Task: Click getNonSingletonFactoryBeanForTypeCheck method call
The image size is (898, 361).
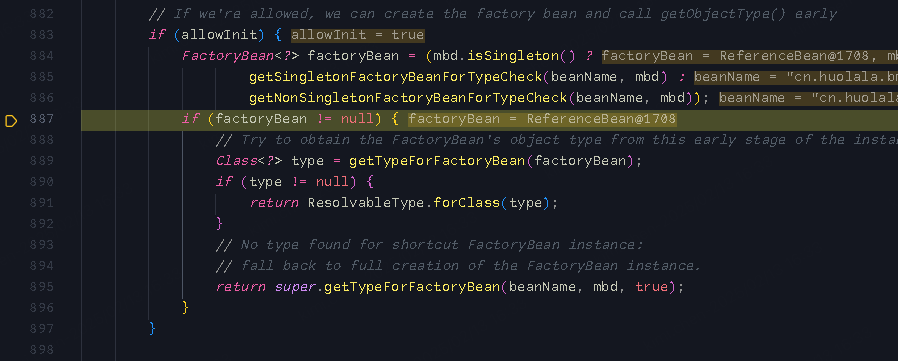Action: 408,98
